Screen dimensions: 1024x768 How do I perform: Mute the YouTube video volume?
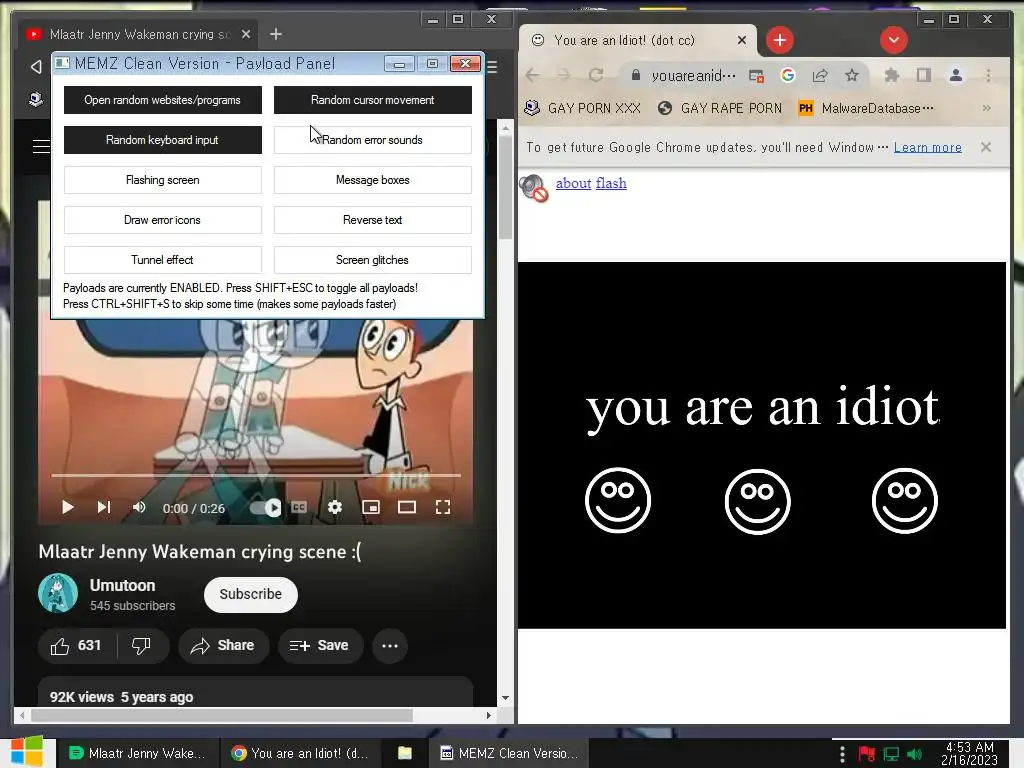pyautogui.click(x=139, y=507)
